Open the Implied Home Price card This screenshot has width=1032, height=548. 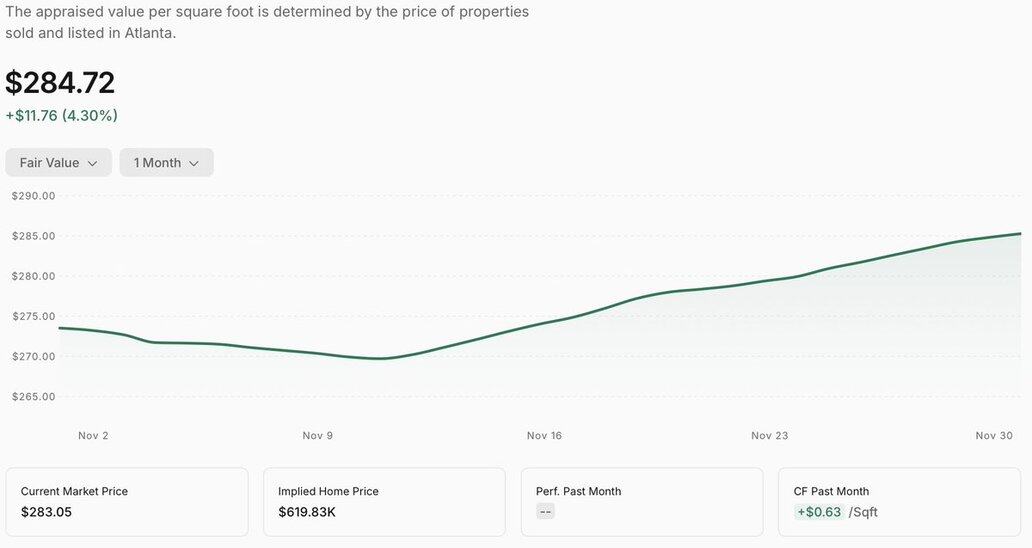[384, 502]
